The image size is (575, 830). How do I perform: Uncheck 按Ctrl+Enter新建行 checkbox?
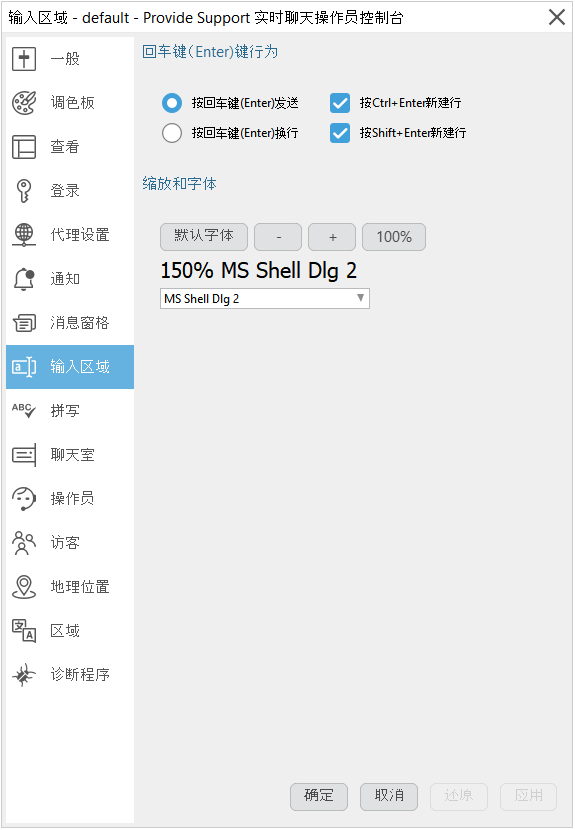340,103
